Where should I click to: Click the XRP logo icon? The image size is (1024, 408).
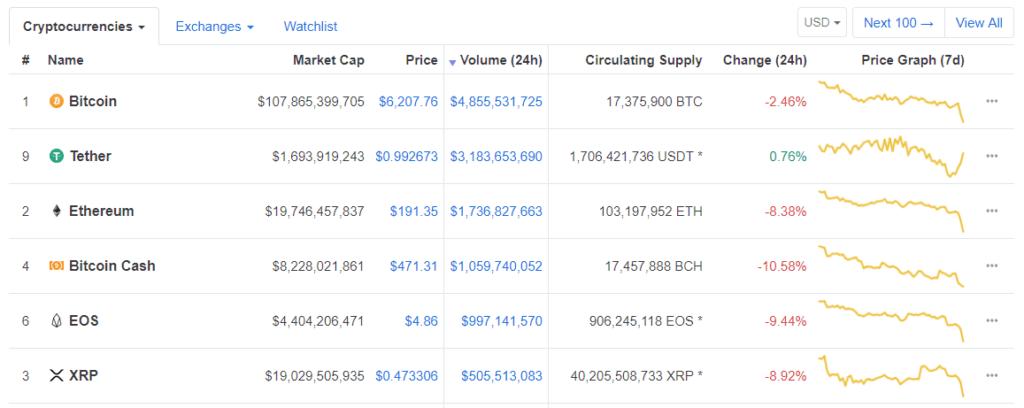pyautogui.click(x=56, y=376)
